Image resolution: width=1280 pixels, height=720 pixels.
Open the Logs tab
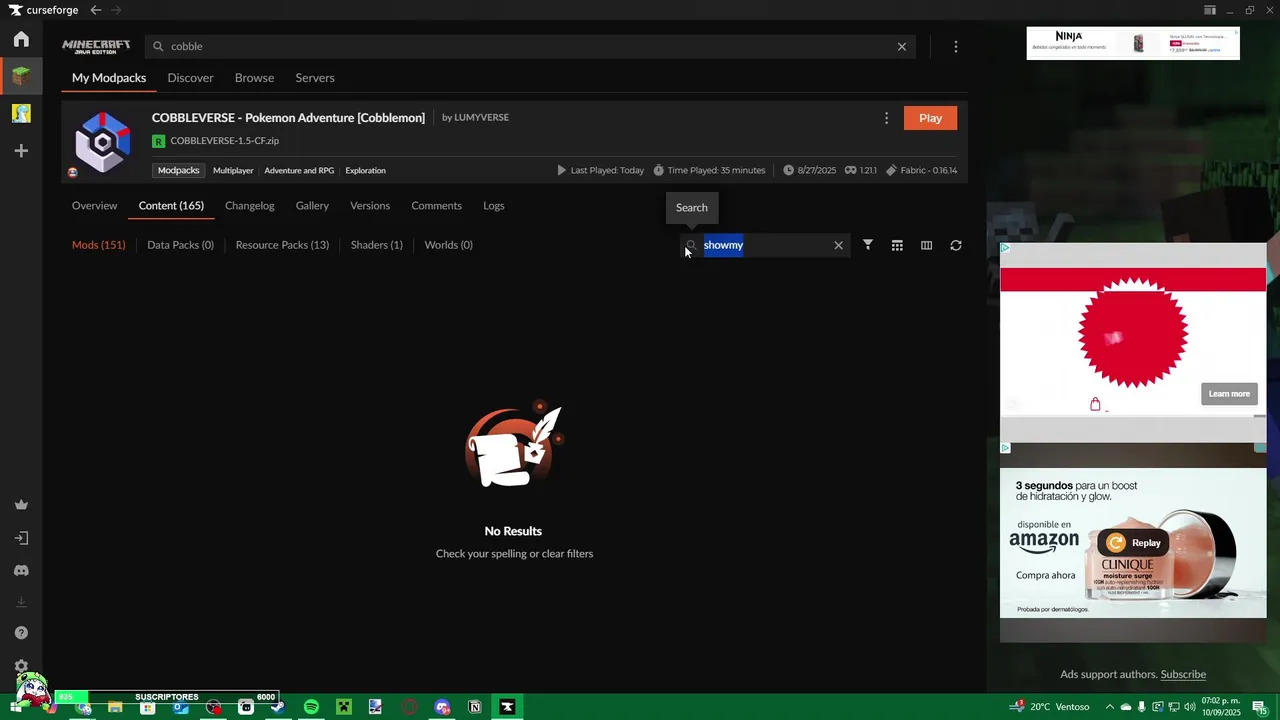pos(494,206)
